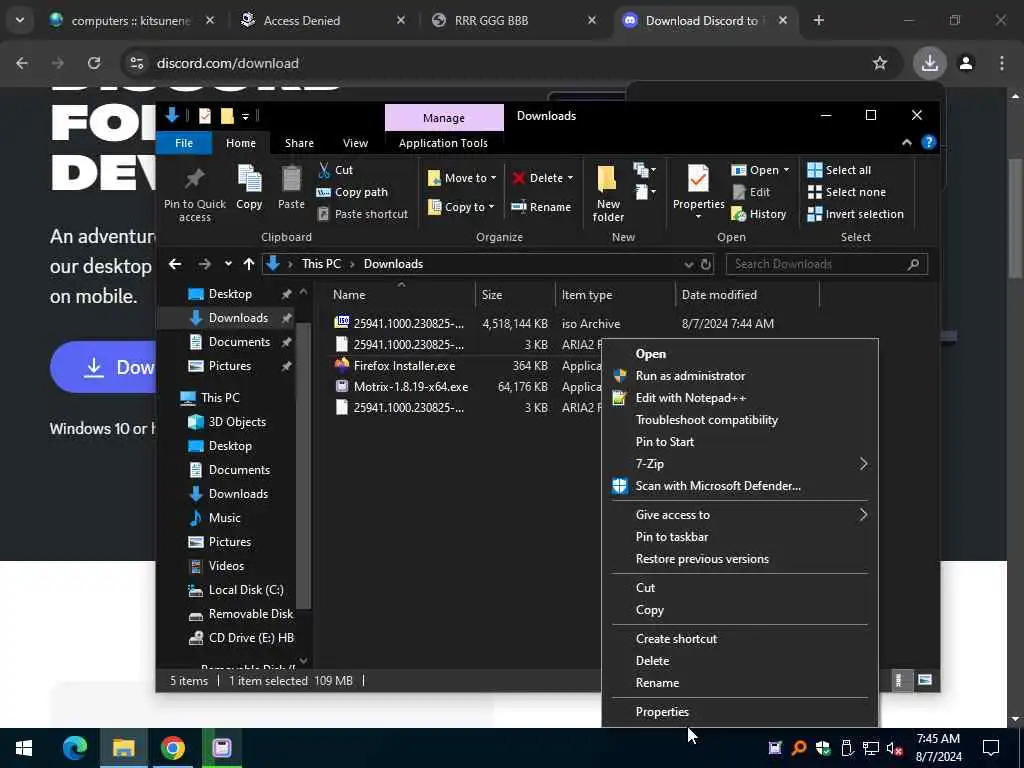The width and height of the screenshot is (1024, 768).
Task: Switch to the View ribbon tab
Action: coord(355,143)
